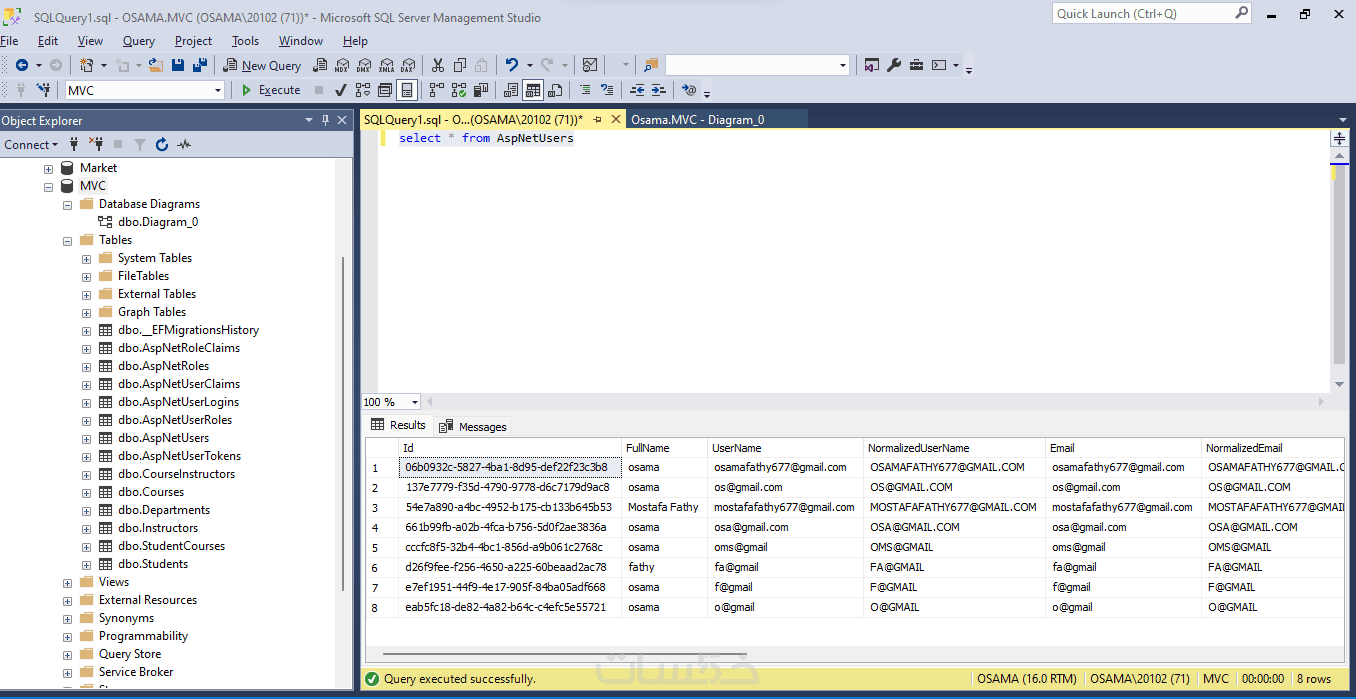Toggle Results to Text mode
The image size is (1356, 699).
511,90
